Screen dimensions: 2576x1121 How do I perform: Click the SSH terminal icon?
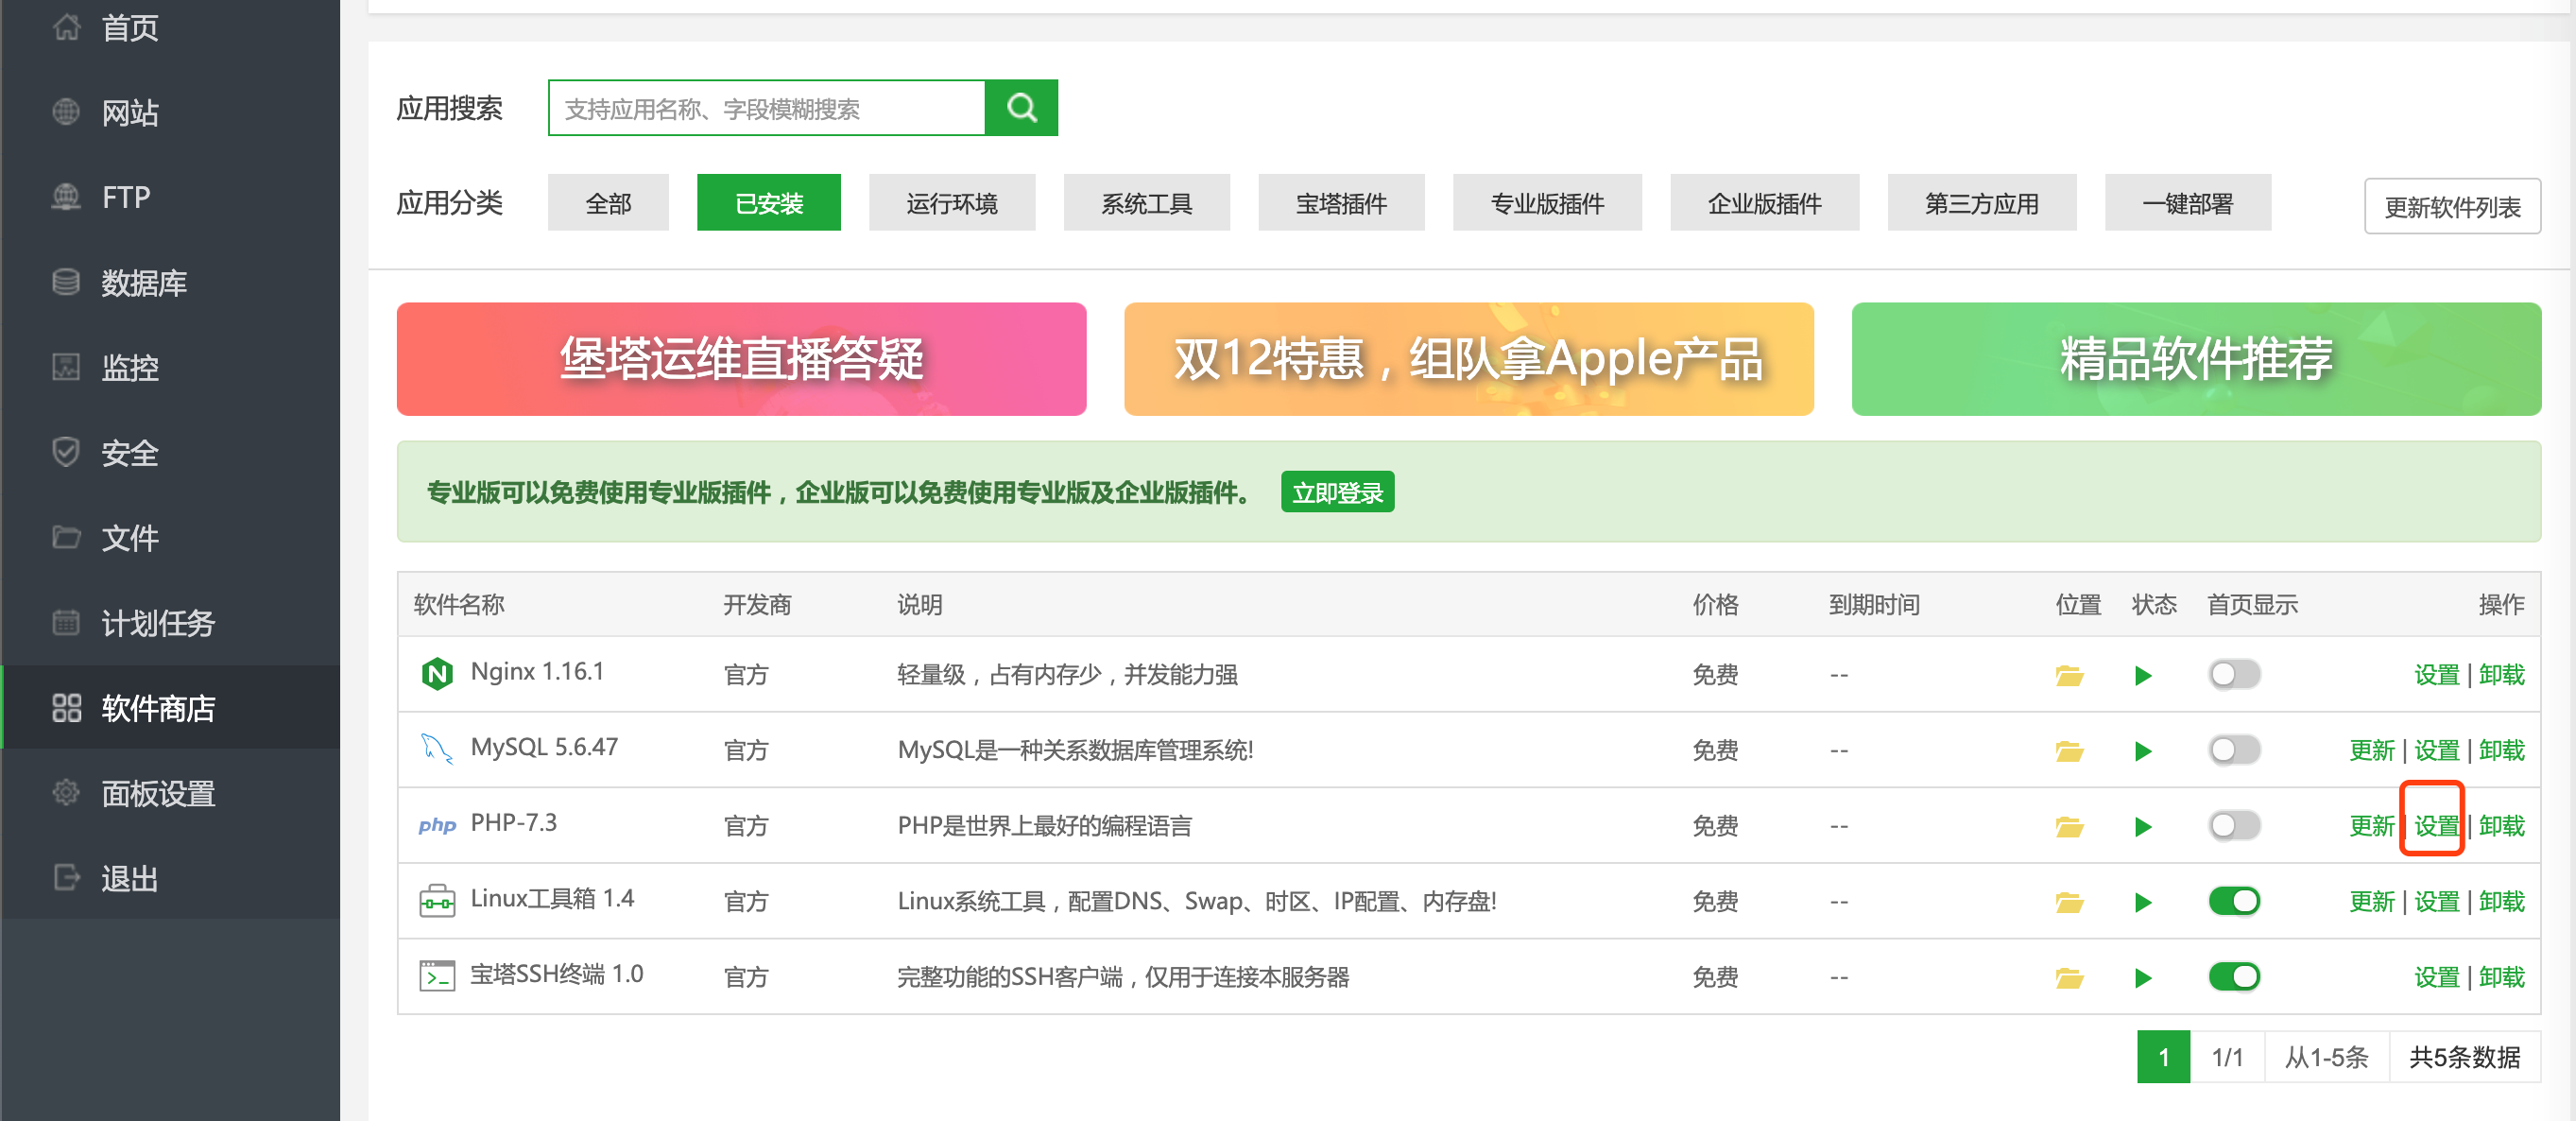click(x=437, y=976)
